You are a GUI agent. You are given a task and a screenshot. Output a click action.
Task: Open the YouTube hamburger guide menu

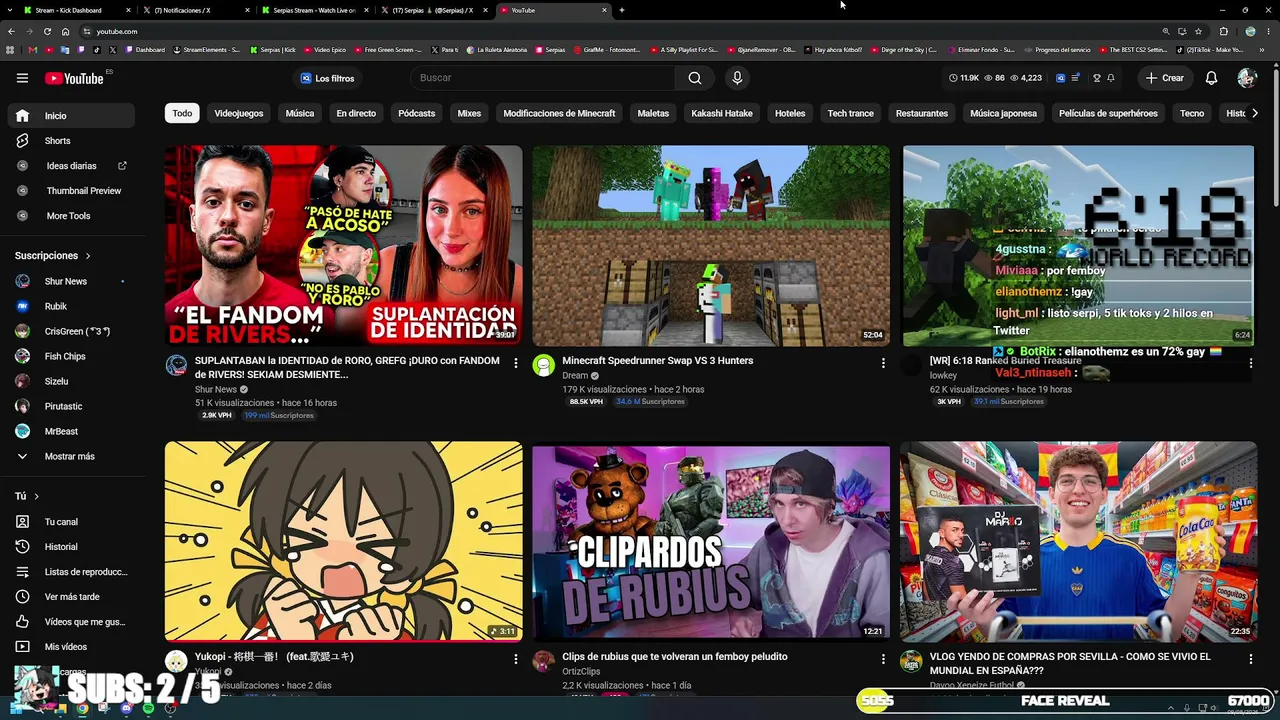(x=22, y=78)
